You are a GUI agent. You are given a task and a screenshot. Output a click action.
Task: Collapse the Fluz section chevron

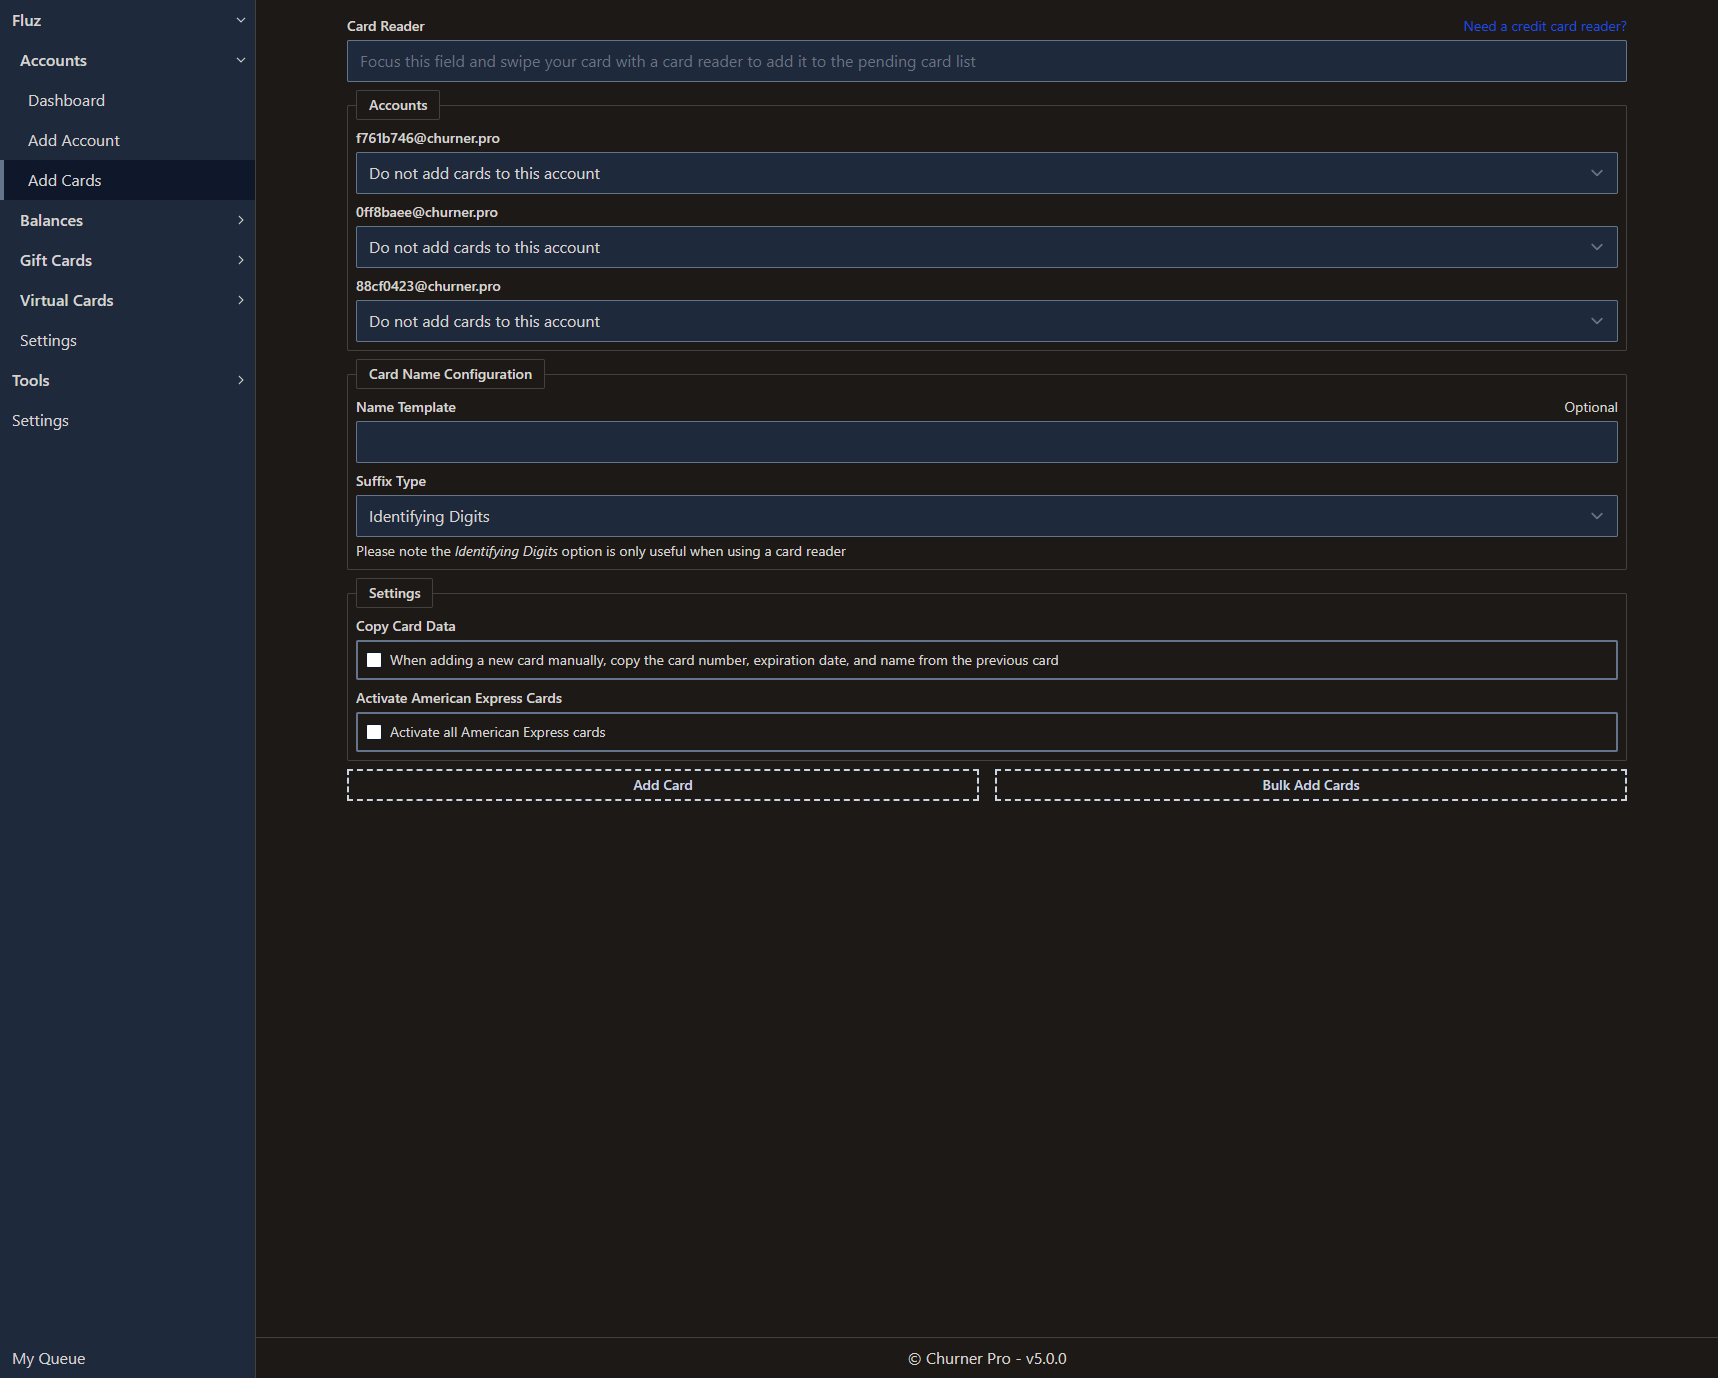[240, 20]
